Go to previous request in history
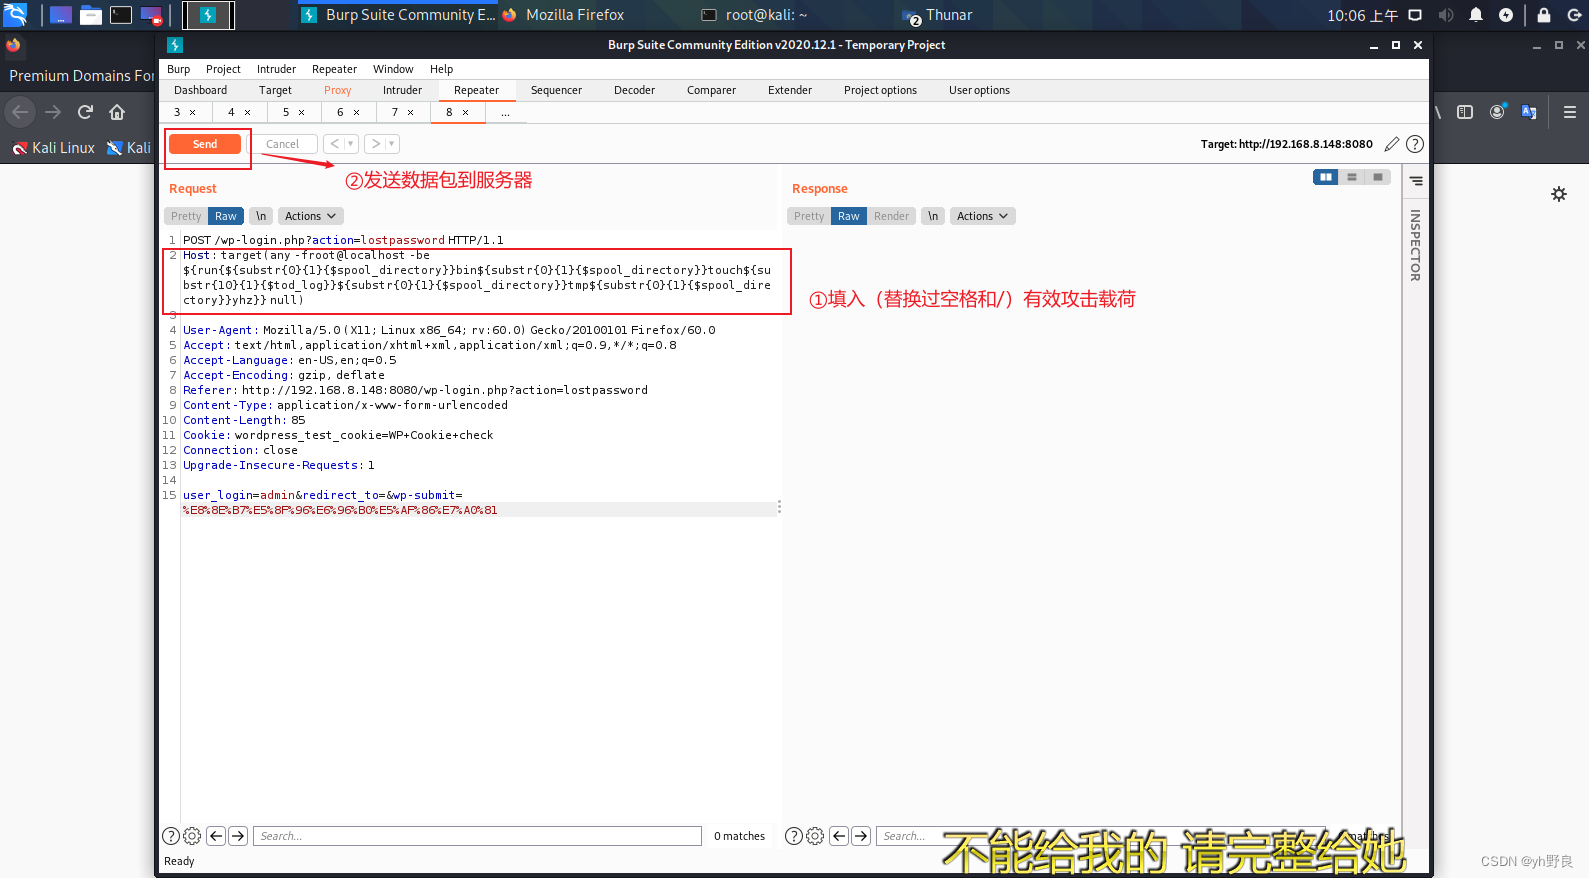Image resolution: width=1589 pixels, height=878 pixels. [x=335, y=144]
